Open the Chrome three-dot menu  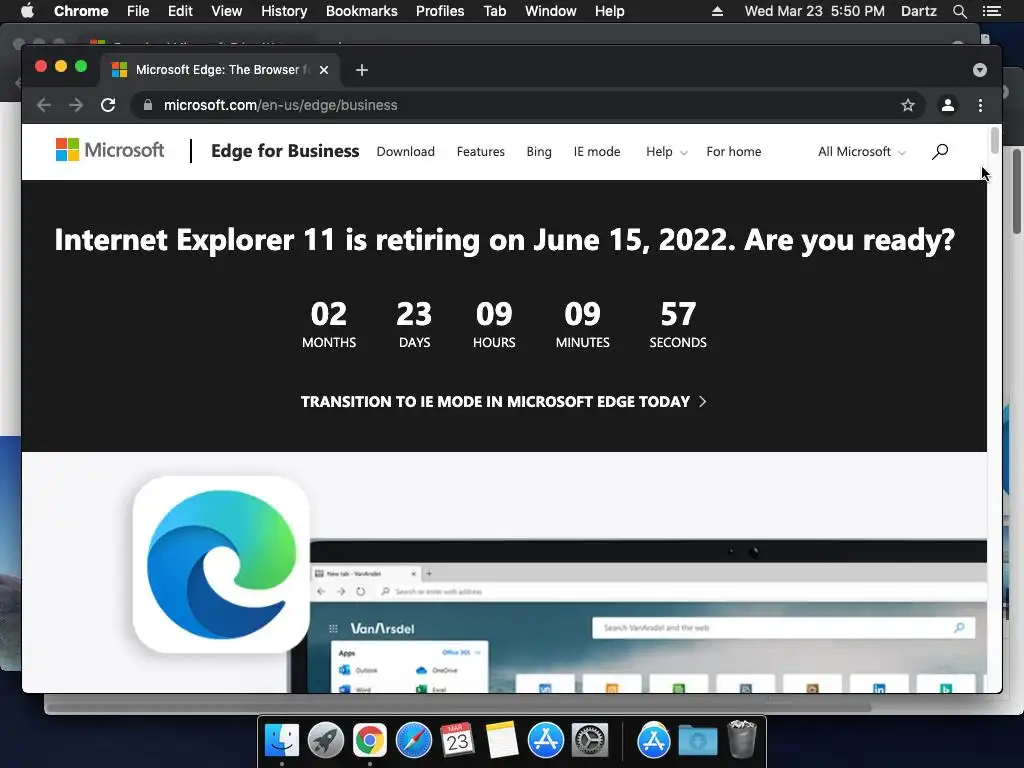[x=980, y=105]
